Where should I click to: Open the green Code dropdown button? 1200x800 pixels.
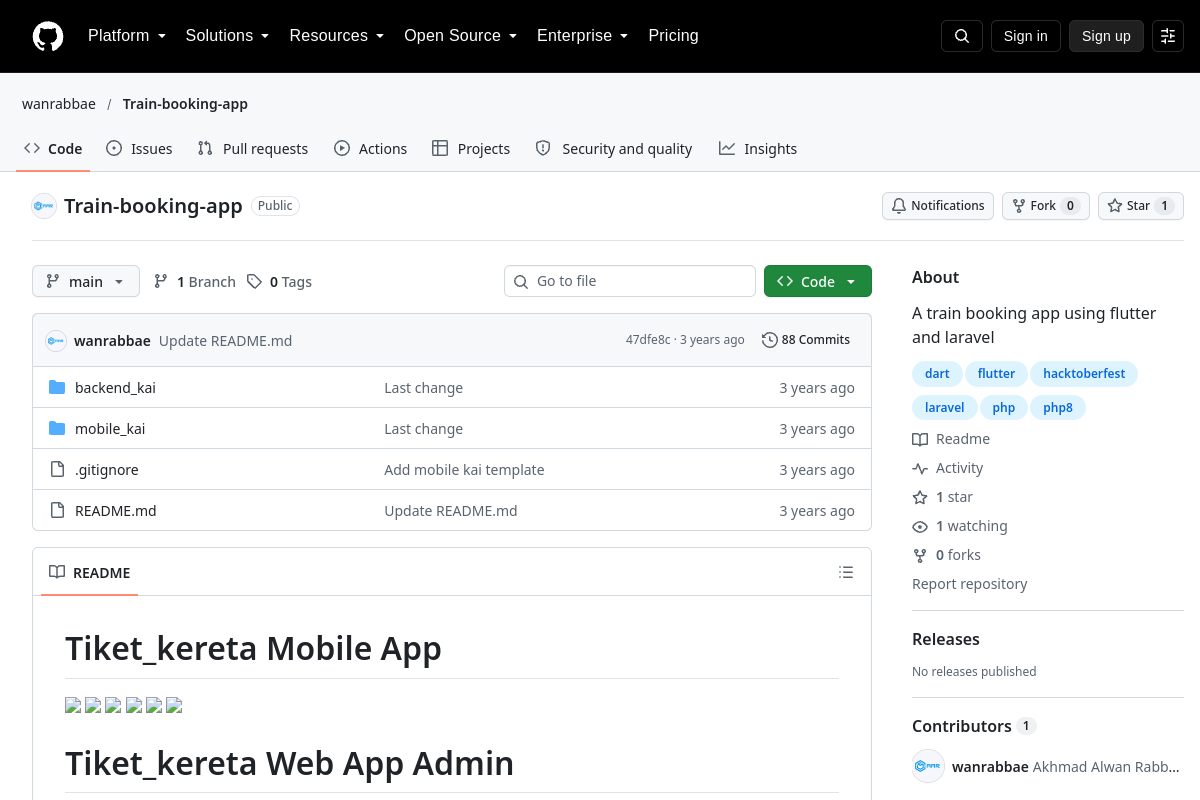click(x=818, y=281)
